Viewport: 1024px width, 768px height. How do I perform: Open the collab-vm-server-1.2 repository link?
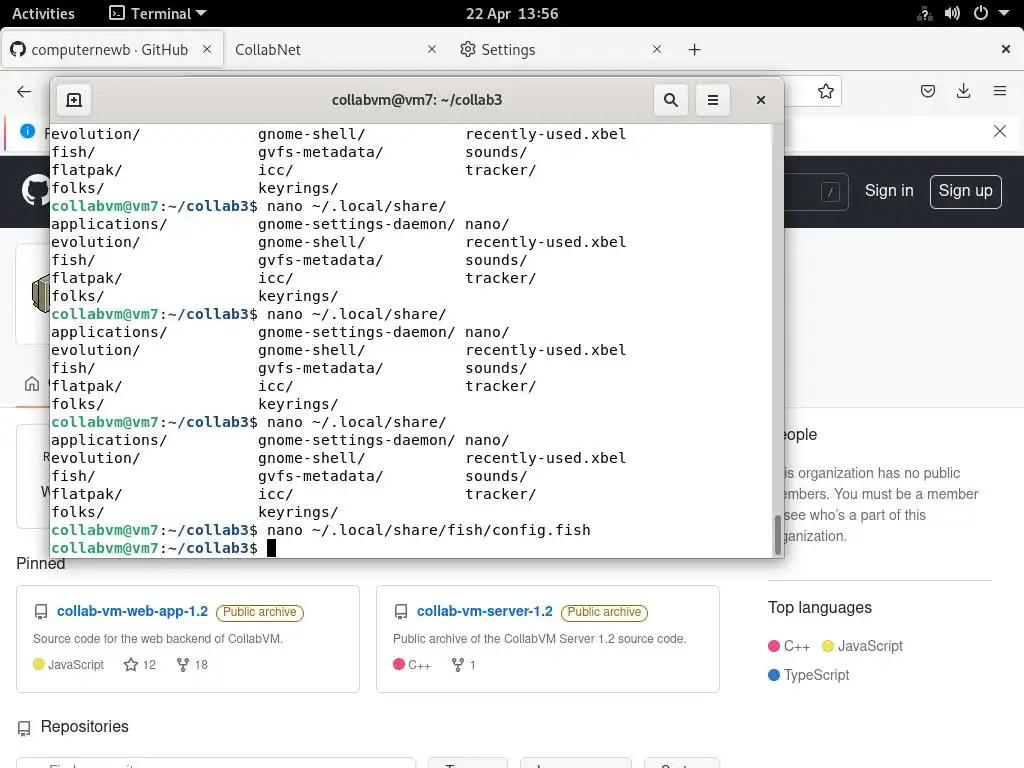485,611
